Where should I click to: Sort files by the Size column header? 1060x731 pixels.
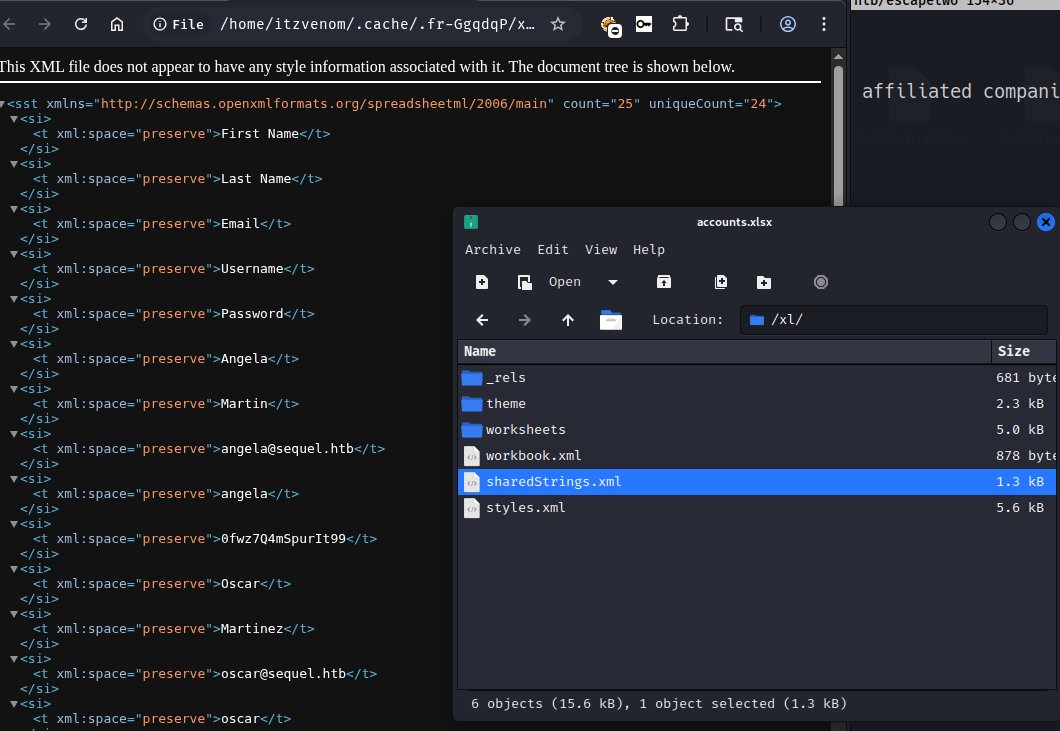point(1013,351)
